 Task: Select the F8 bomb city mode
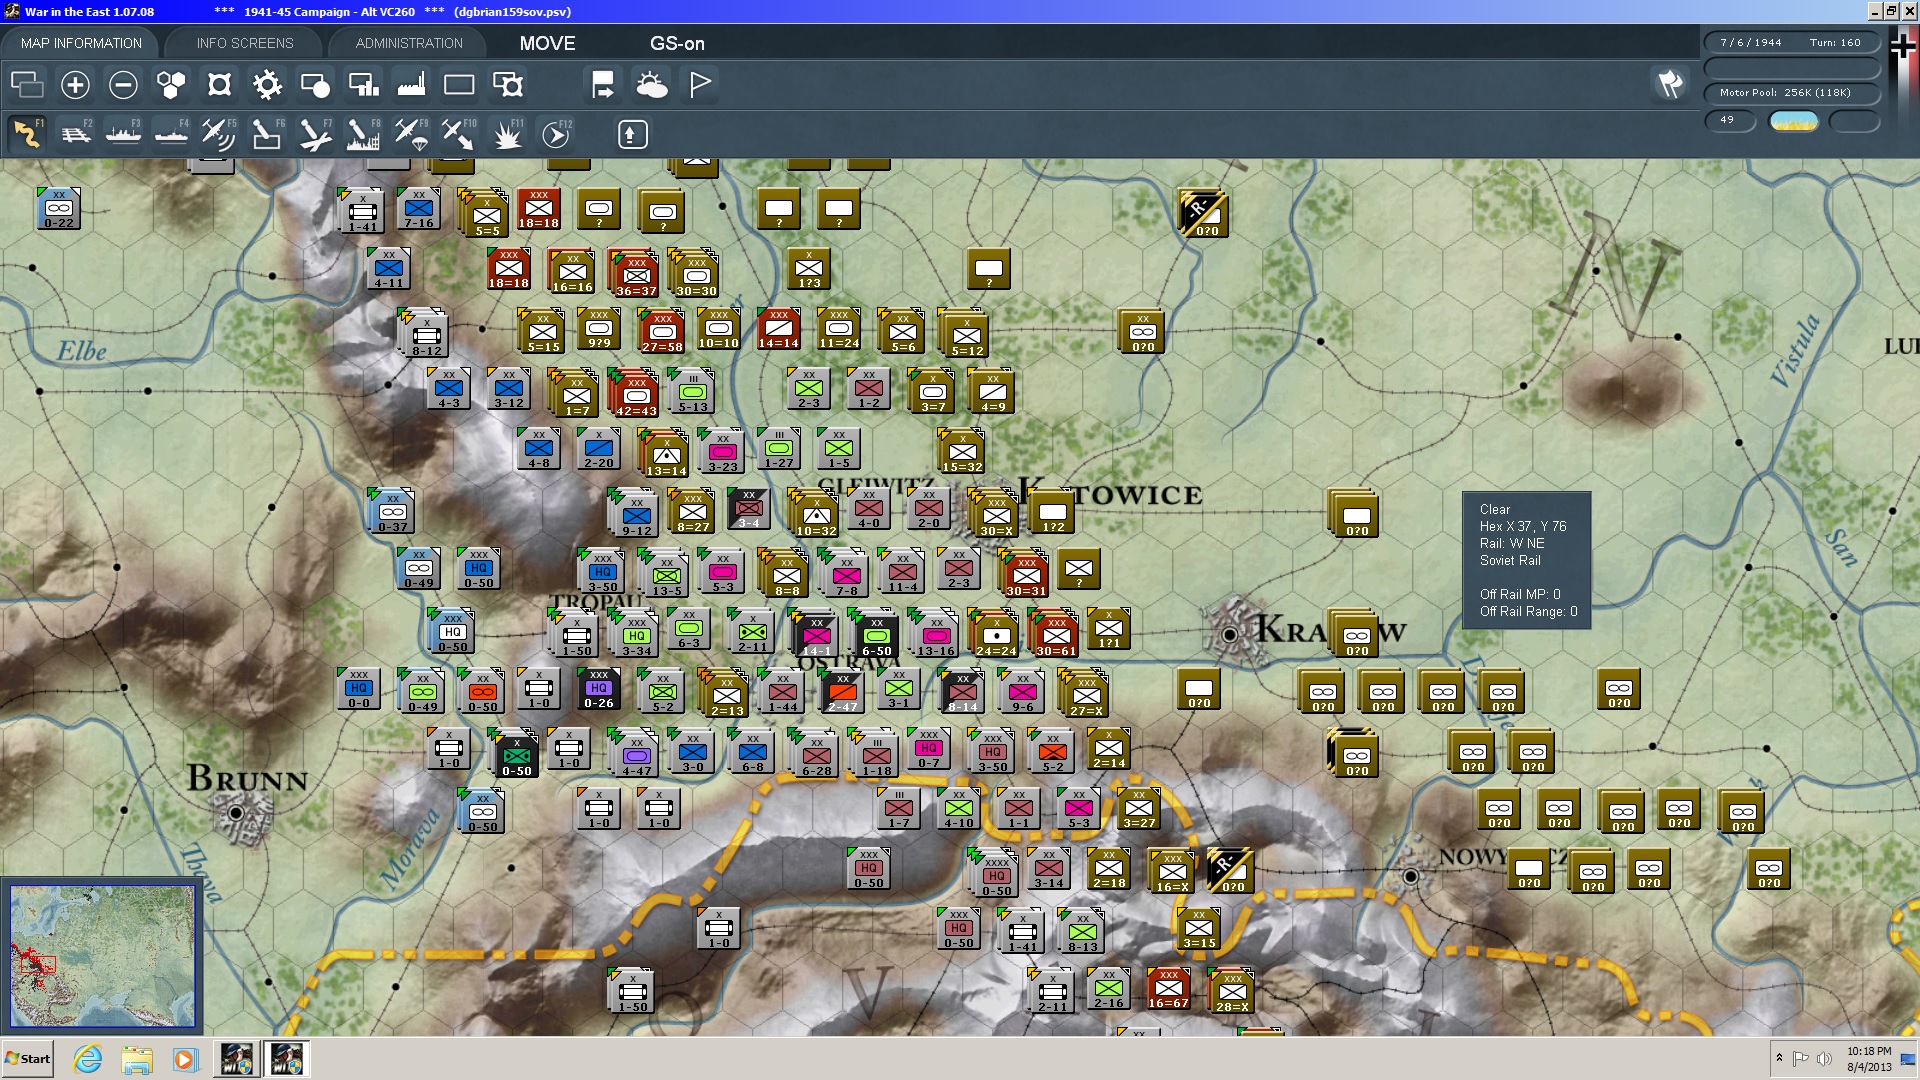(362, 134)
